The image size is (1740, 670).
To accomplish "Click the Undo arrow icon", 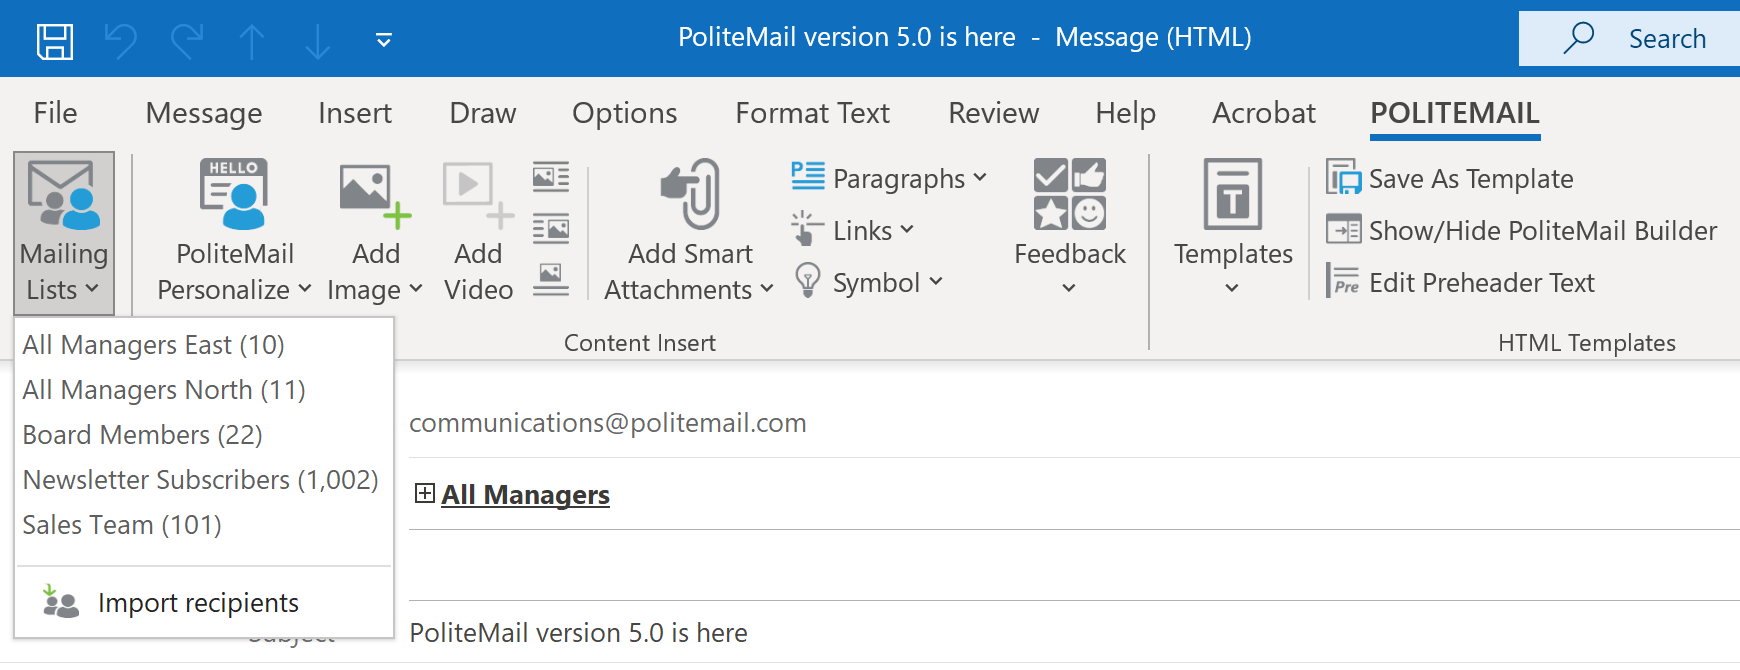I will [121, 41].
